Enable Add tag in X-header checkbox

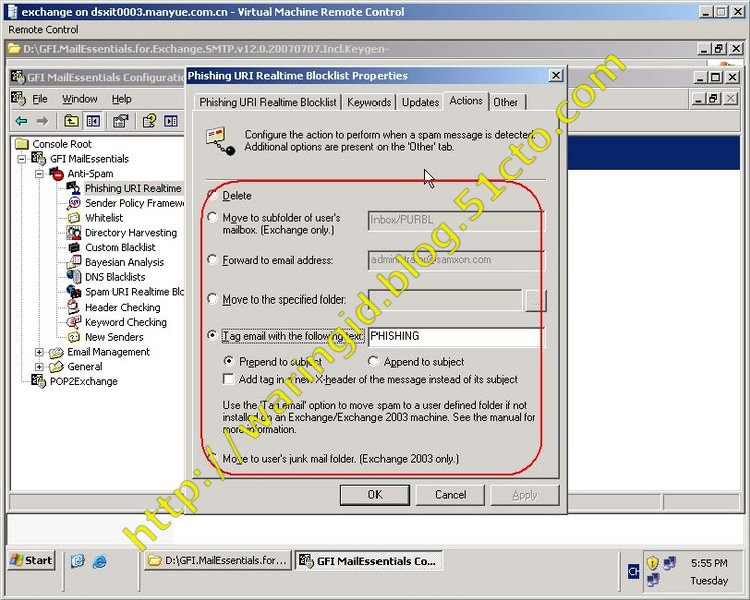click(229, 379)
